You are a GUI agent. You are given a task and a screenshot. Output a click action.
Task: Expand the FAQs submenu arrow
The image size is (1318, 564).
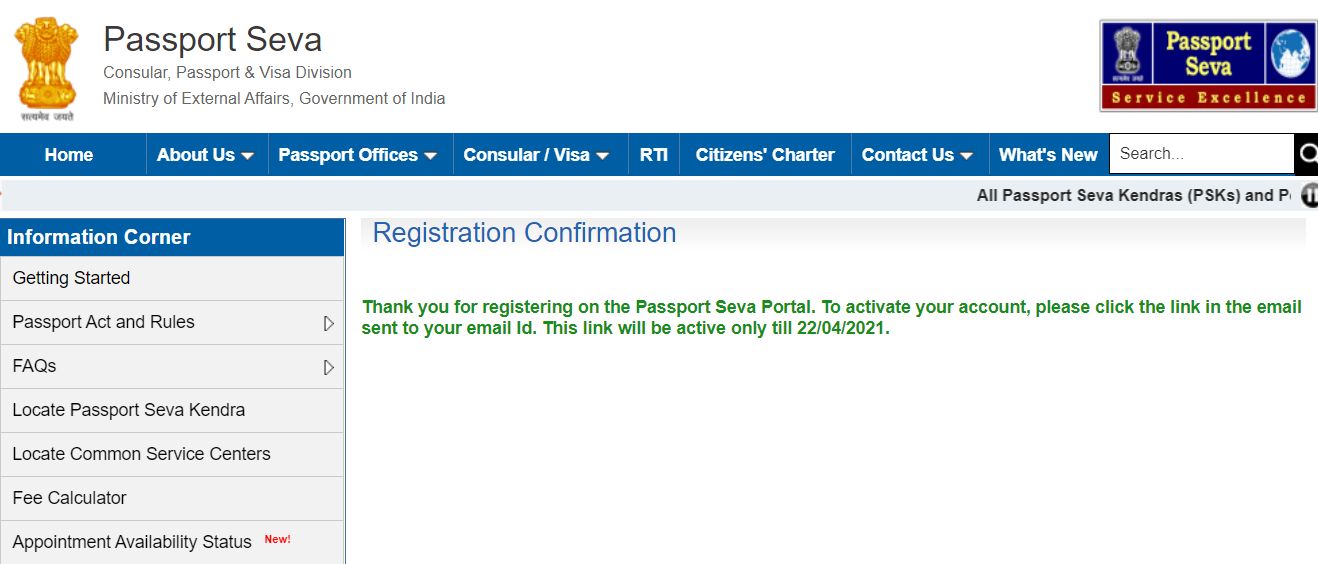click(x=328, y=367)
